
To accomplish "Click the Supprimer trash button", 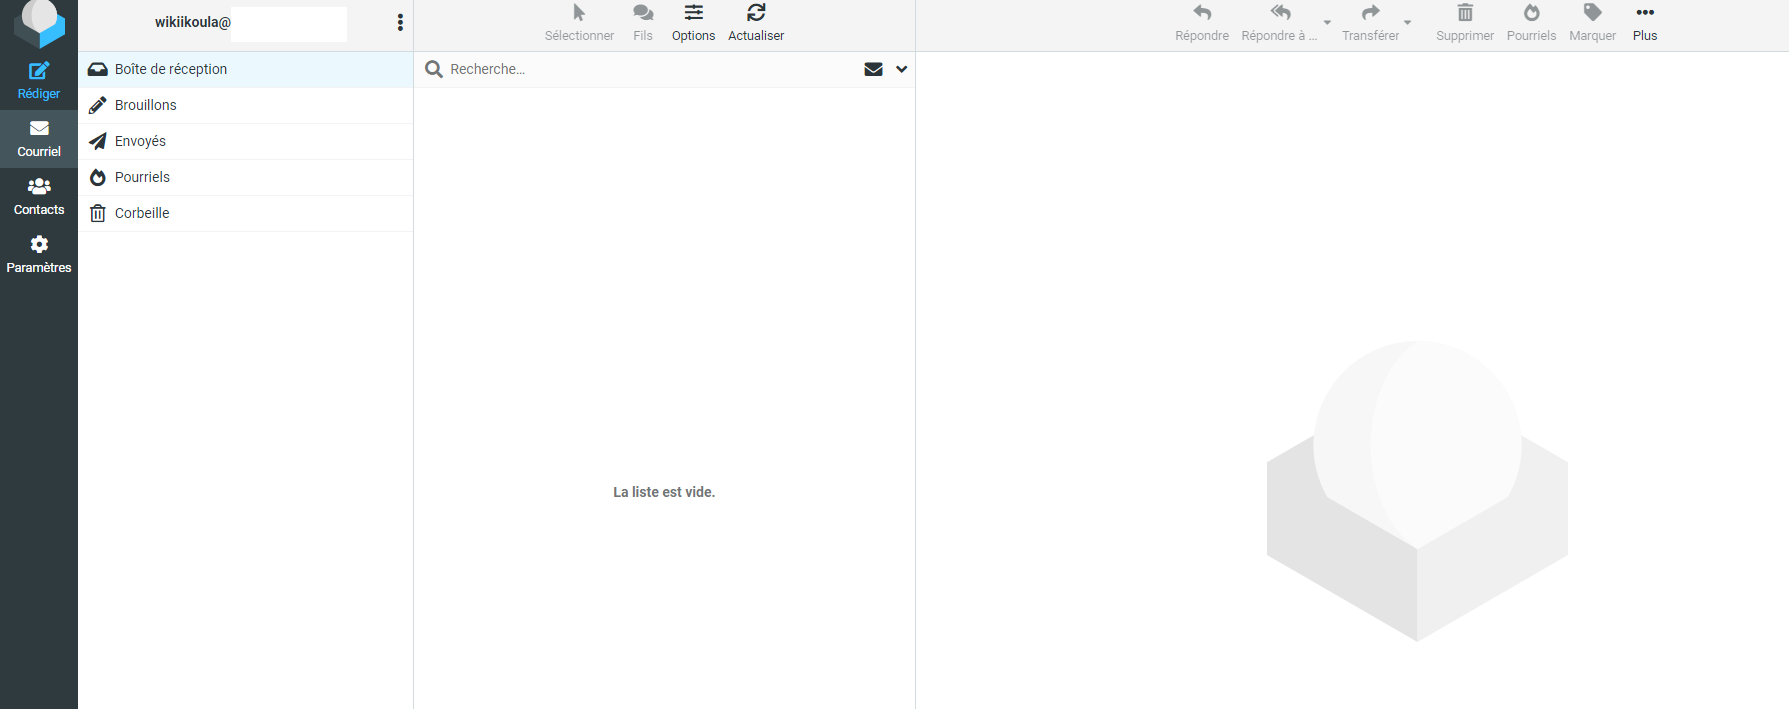I will (x=1465, y=23).
